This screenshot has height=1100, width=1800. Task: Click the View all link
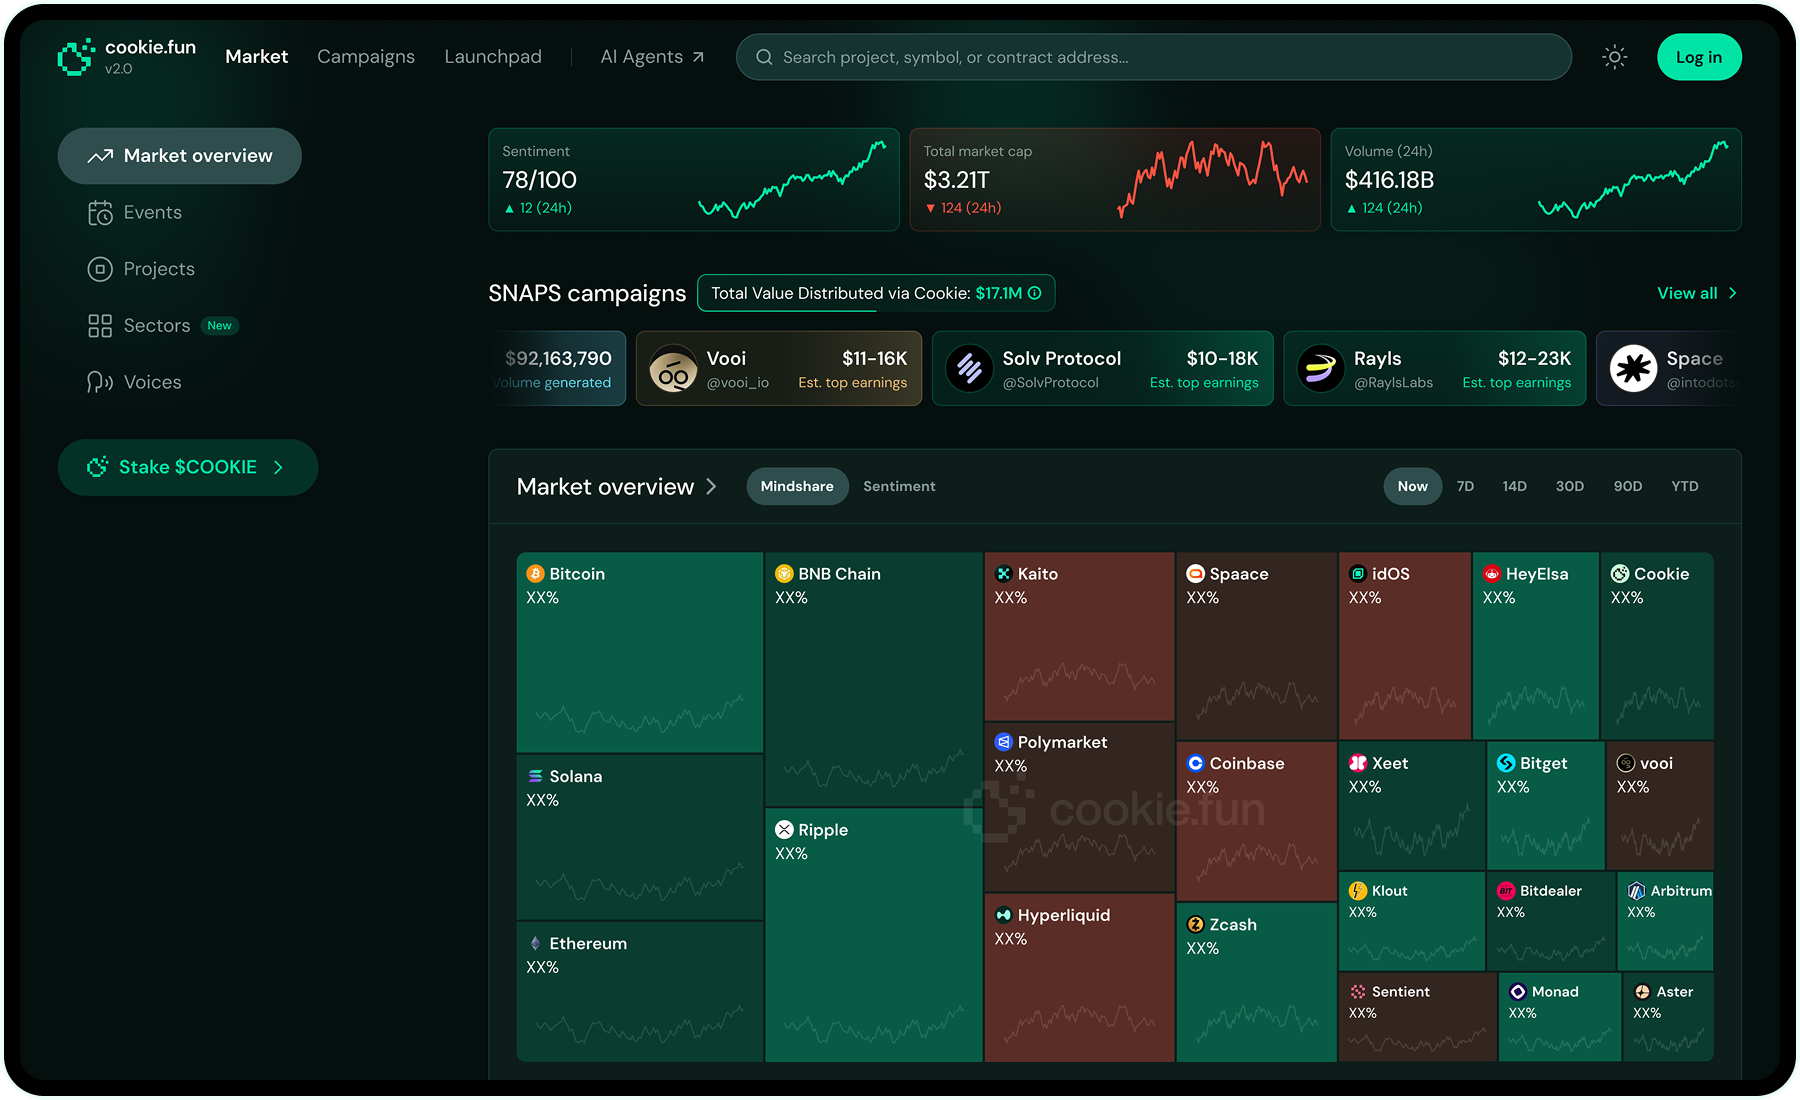(x=1697, y=293)
